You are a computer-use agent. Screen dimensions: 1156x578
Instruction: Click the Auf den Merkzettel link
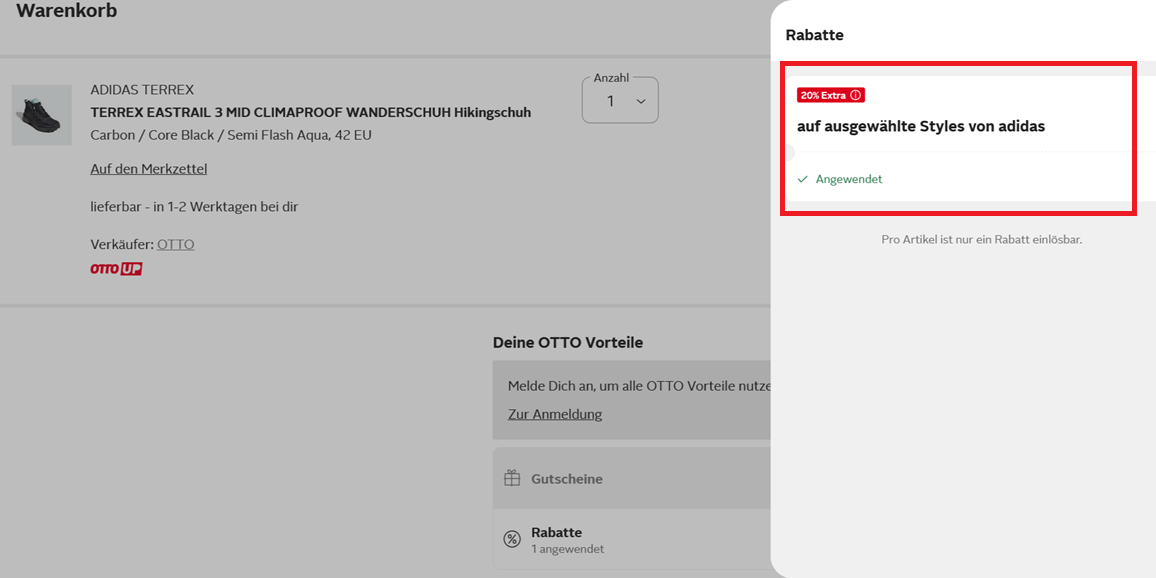pyautogui.click(x=148, y=169)
